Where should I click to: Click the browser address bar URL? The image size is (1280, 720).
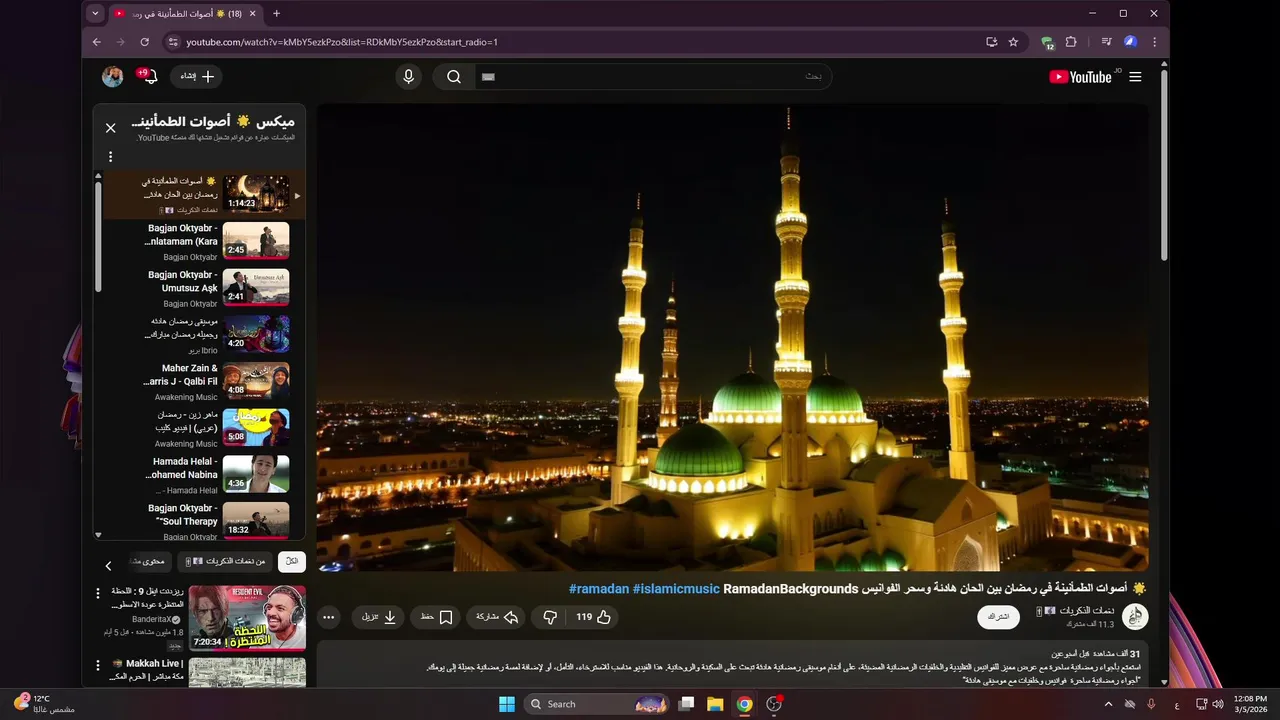tap(342, 42)
